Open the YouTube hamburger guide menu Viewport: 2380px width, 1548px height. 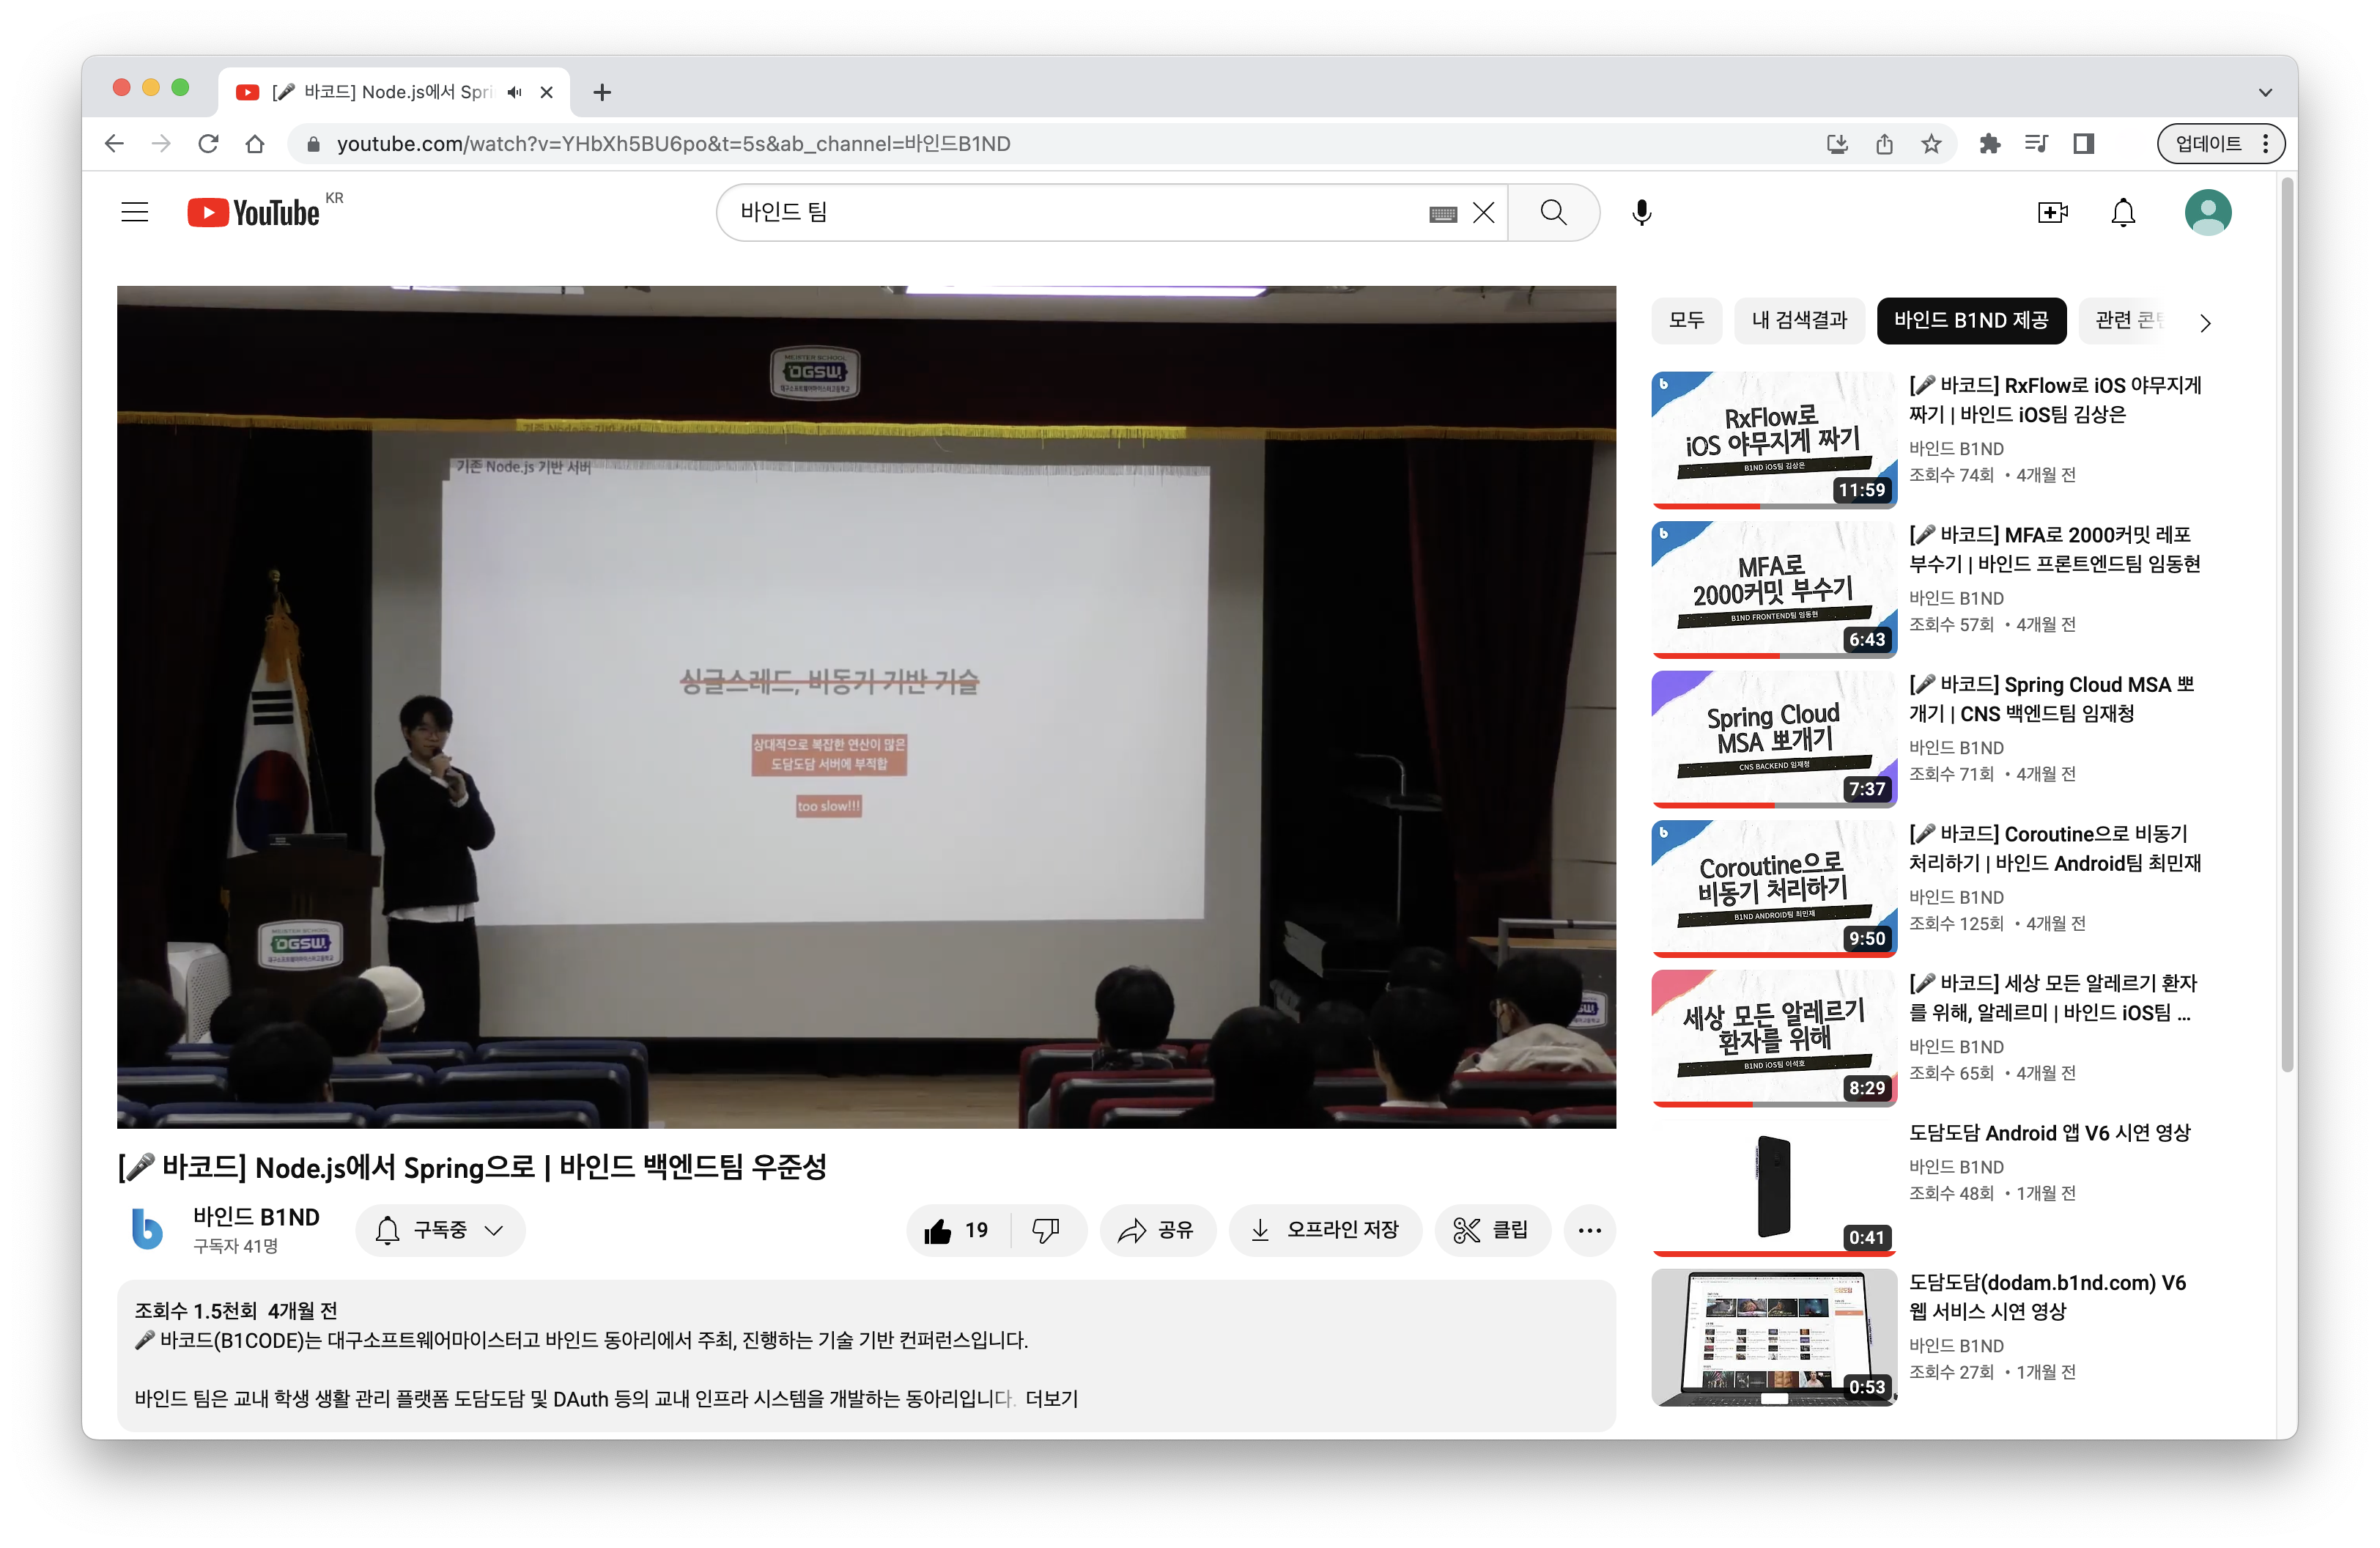click(134, 212)
